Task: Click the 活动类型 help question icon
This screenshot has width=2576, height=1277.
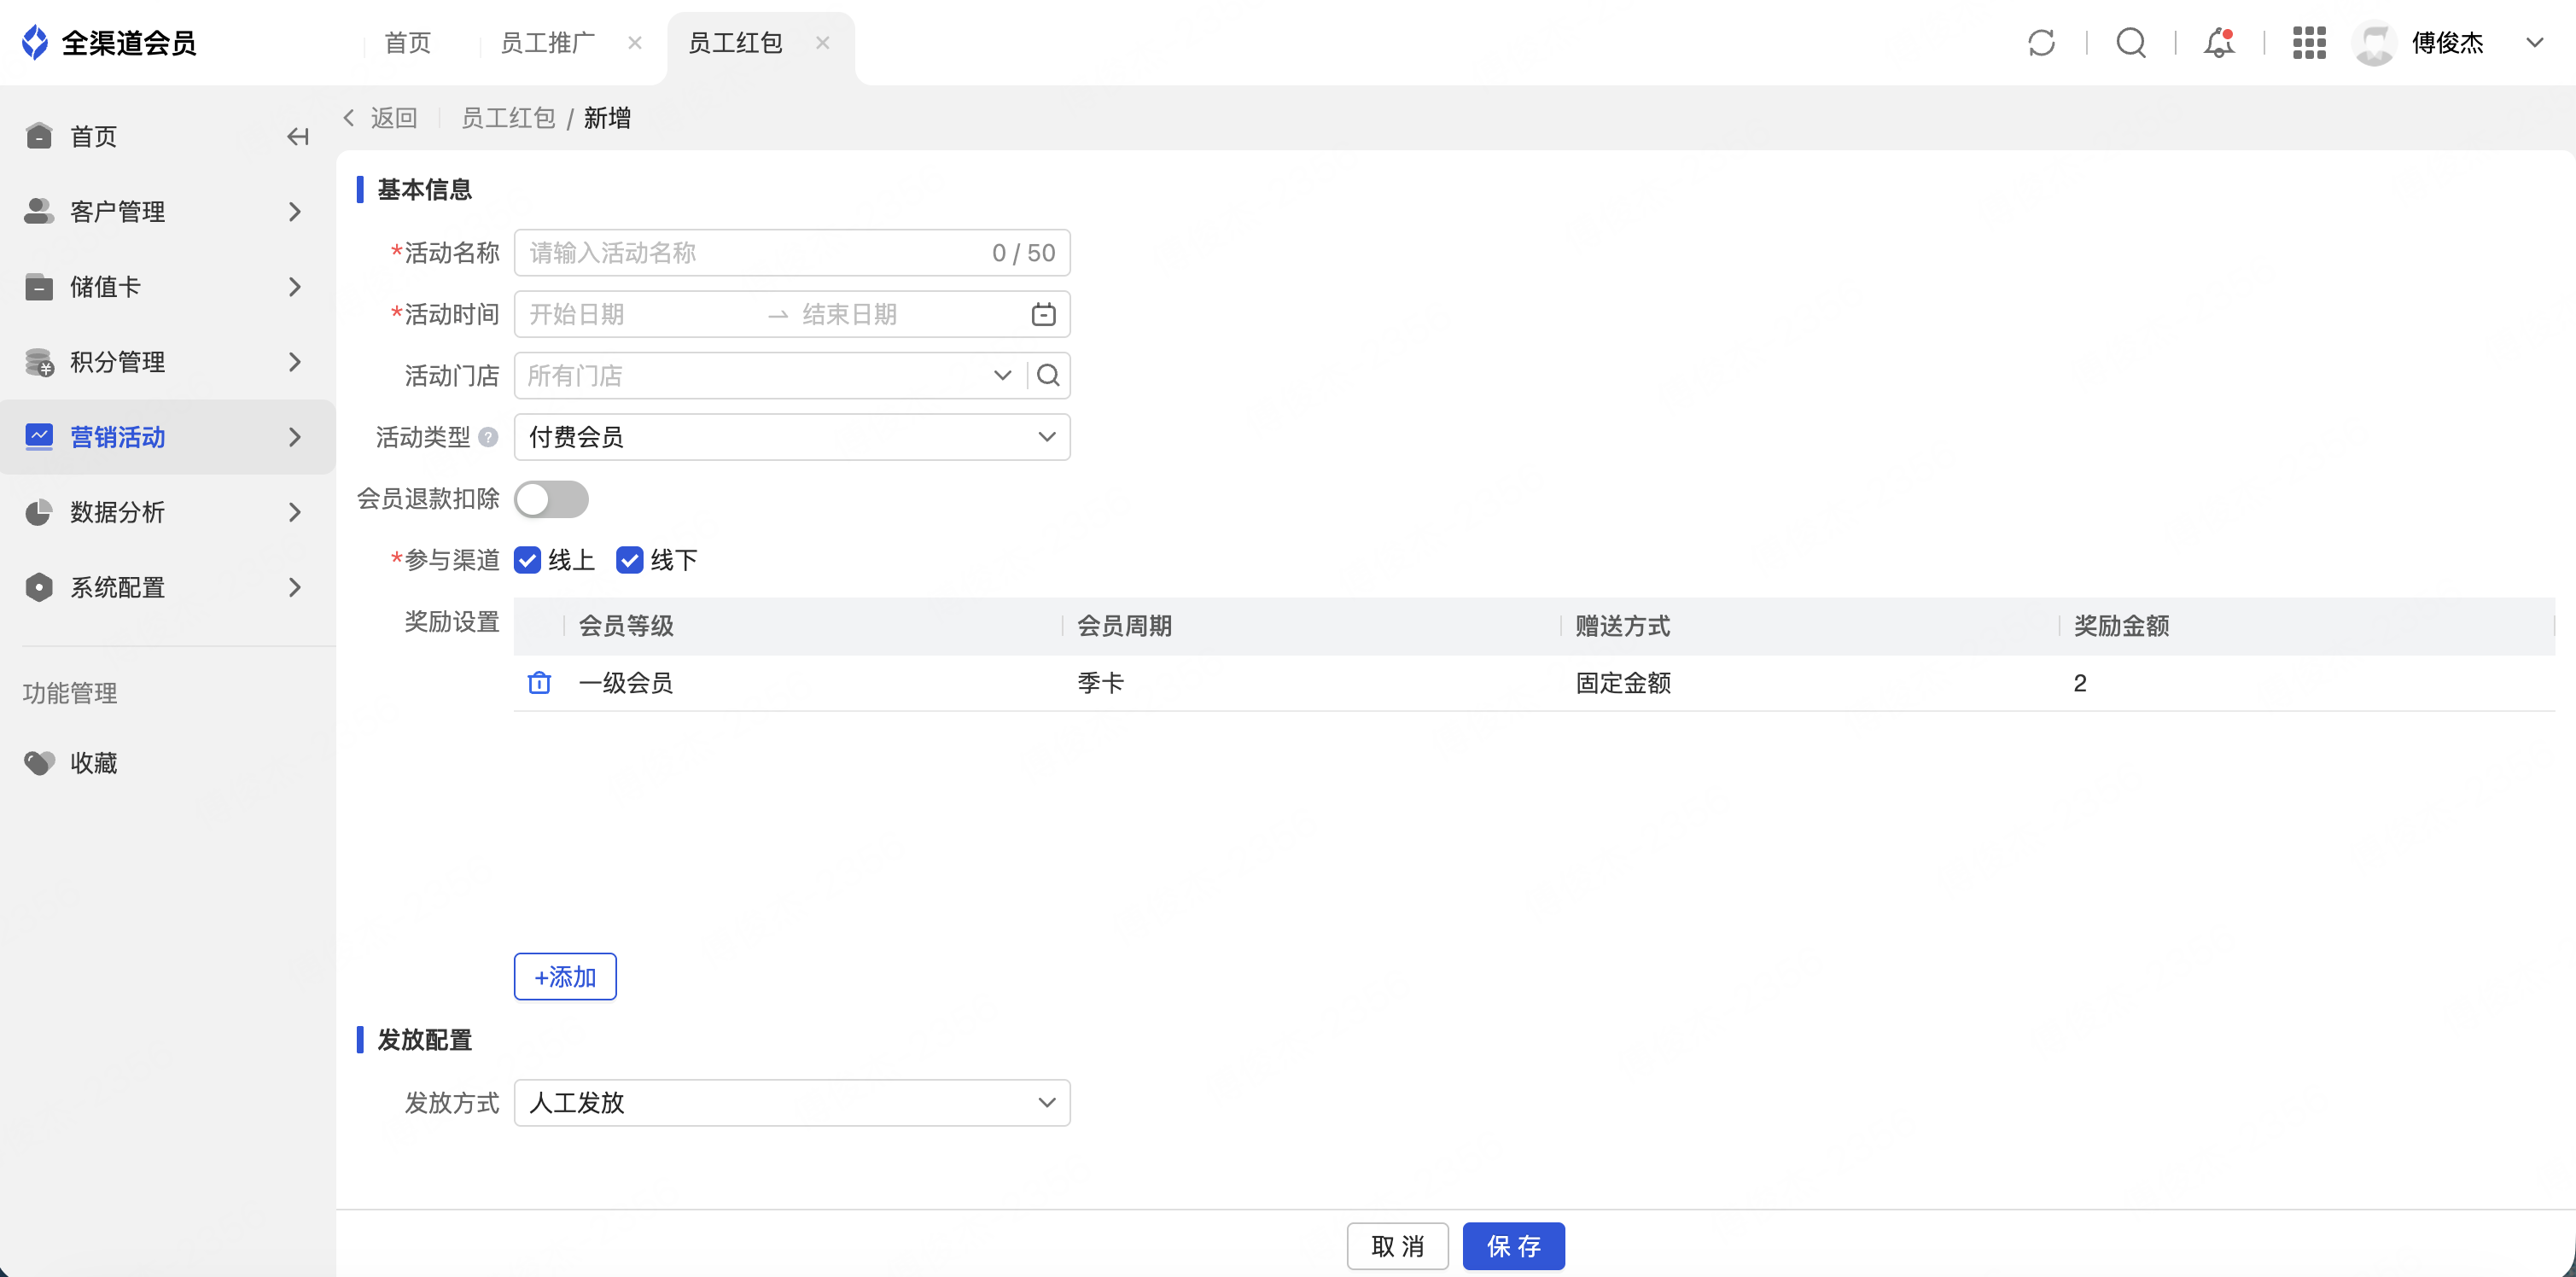Action: pyautogui.click(x=488, y=437)
